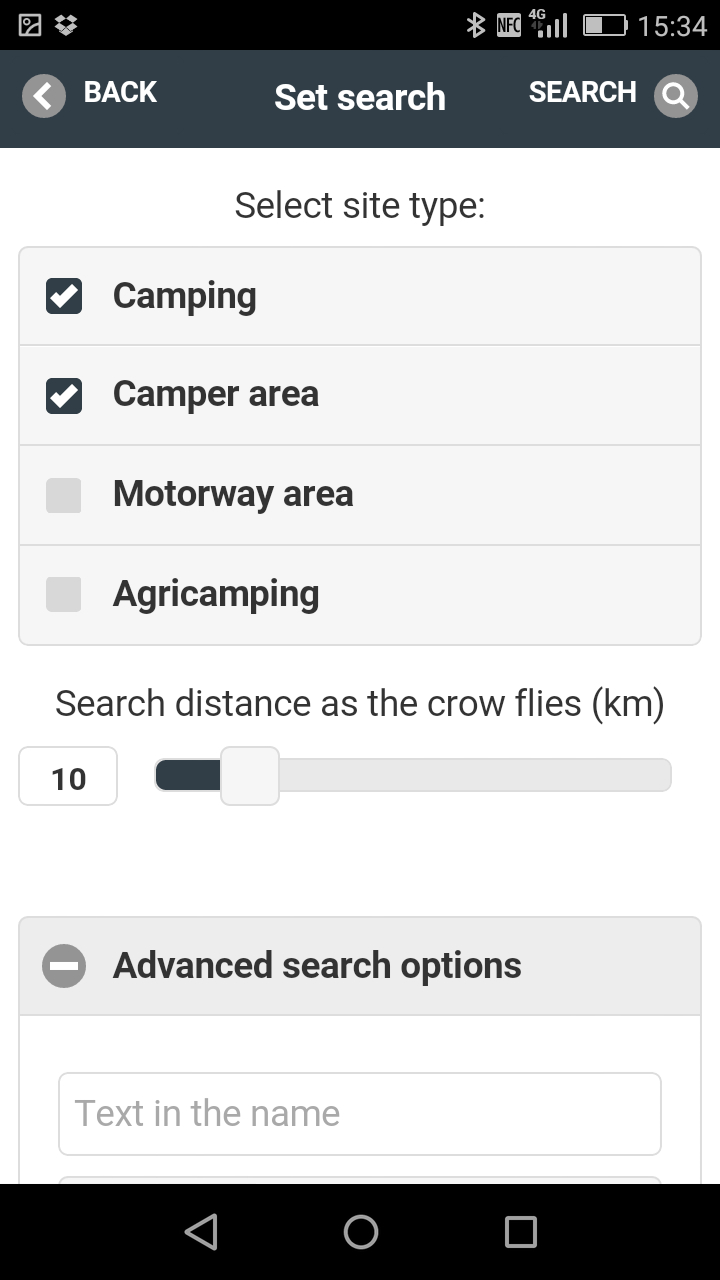Tap the screenshot notification icon
The height and width of the screenshot is (1280, 720).
pos(30,25)
